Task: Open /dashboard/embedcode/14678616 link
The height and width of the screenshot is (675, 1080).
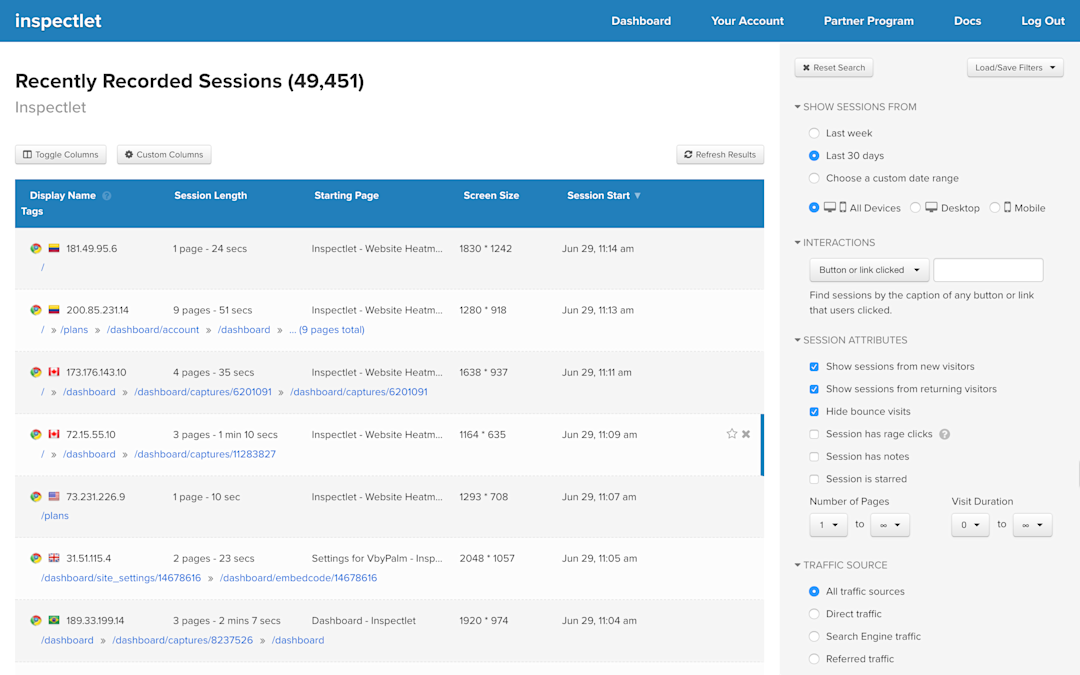Action: tap(298, 578)
